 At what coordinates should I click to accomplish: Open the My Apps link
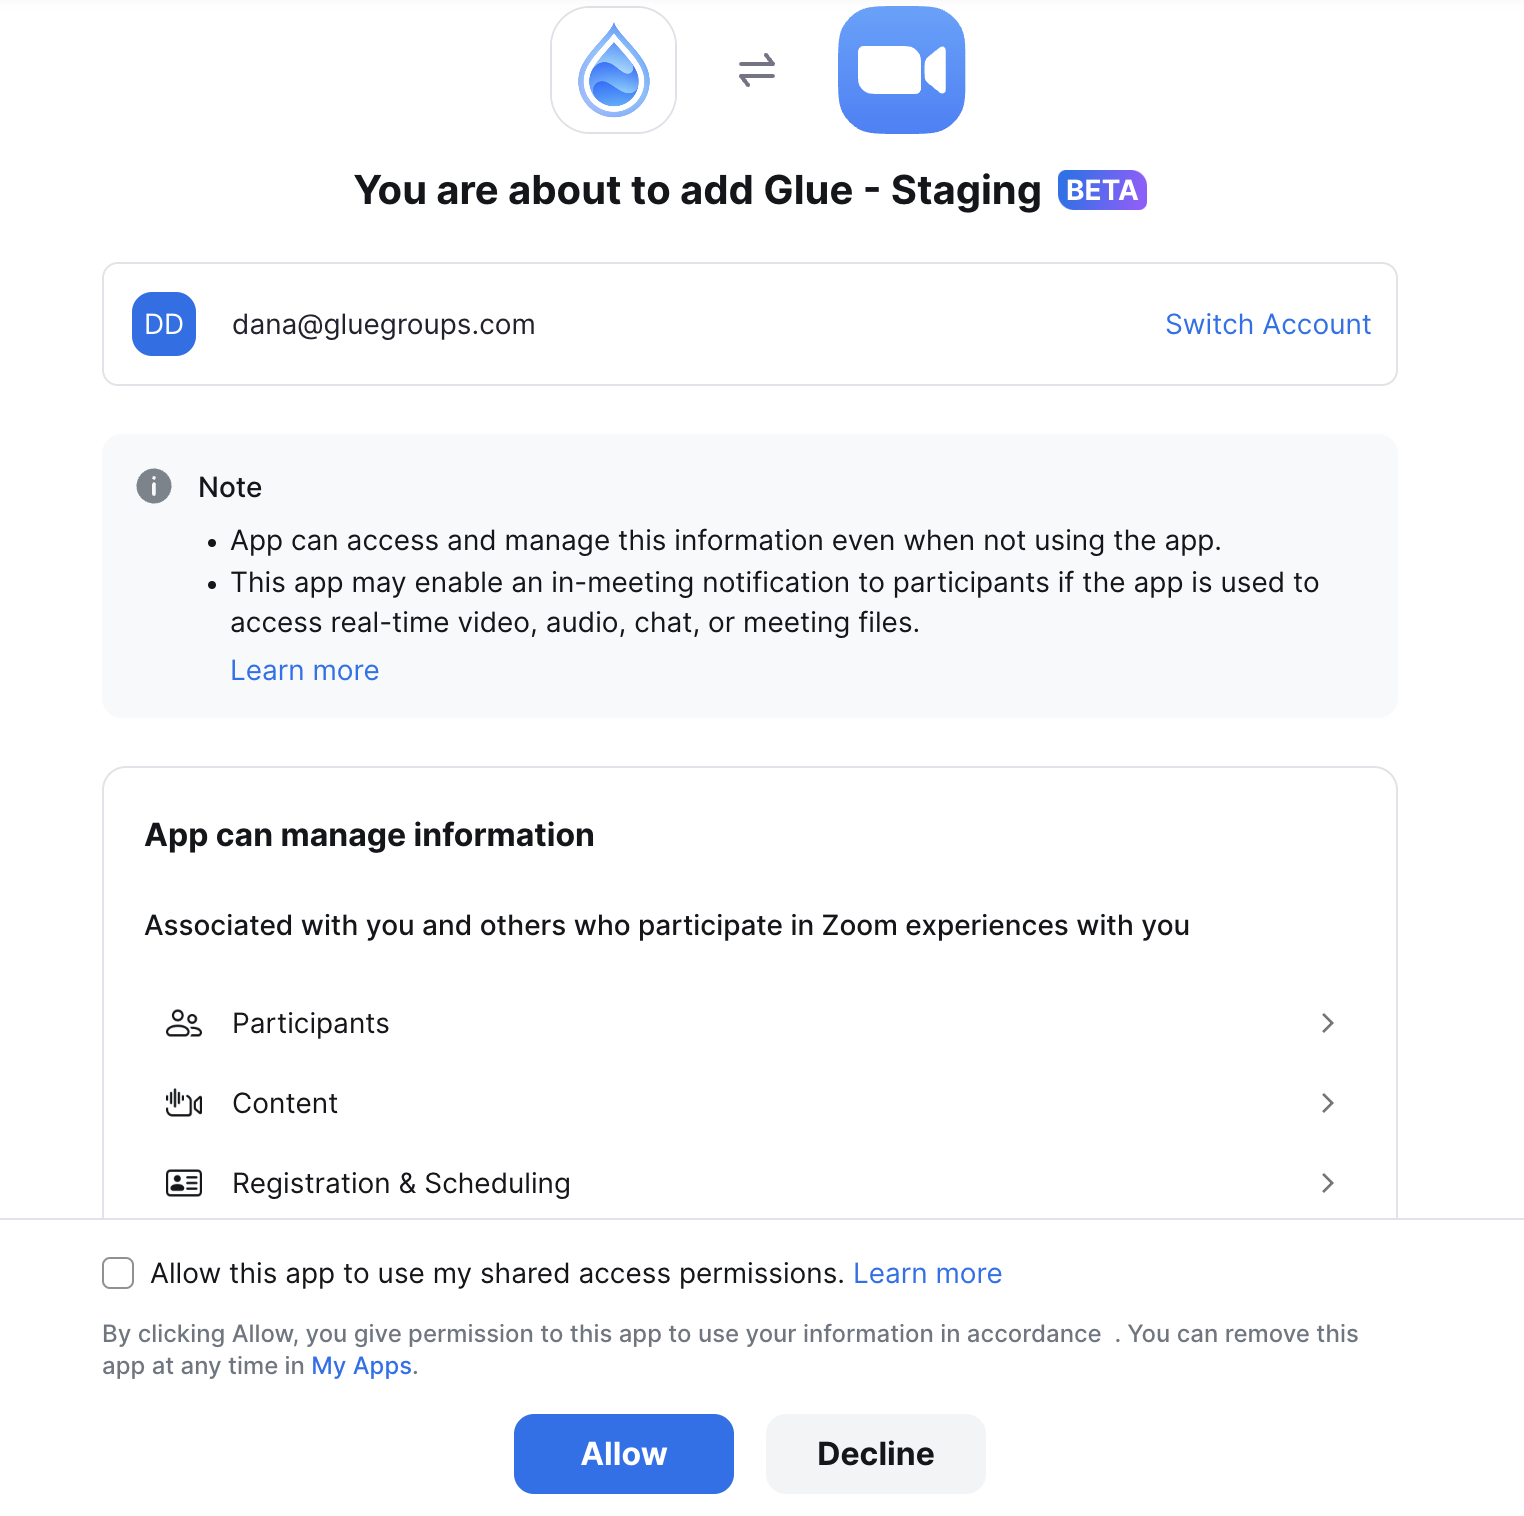click(362, 1366)
